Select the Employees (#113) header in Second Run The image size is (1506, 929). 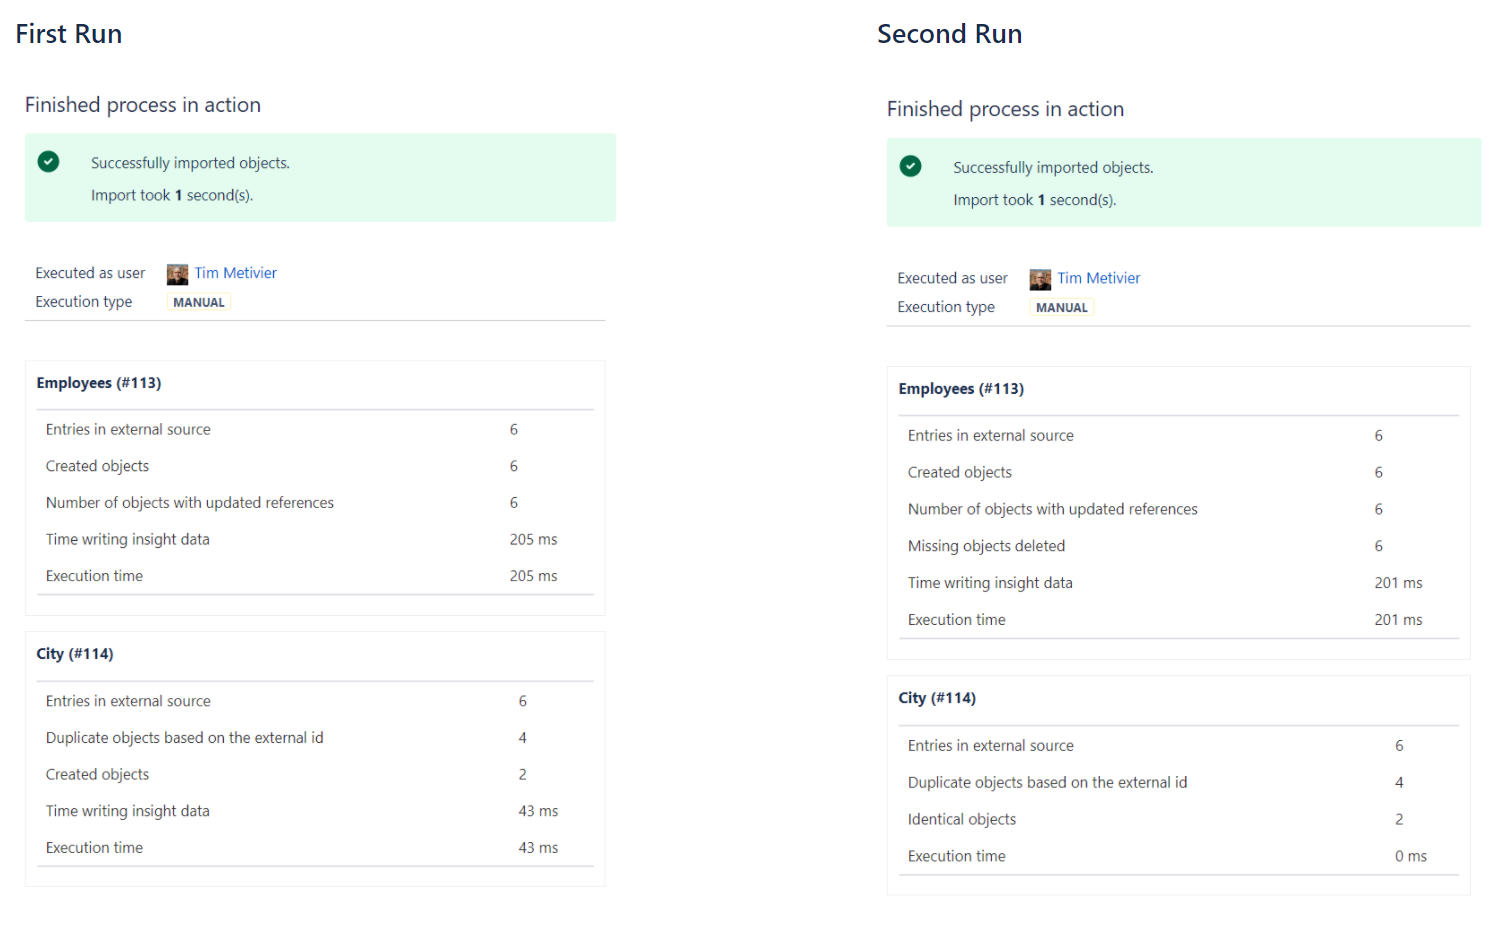pos(961,389)
